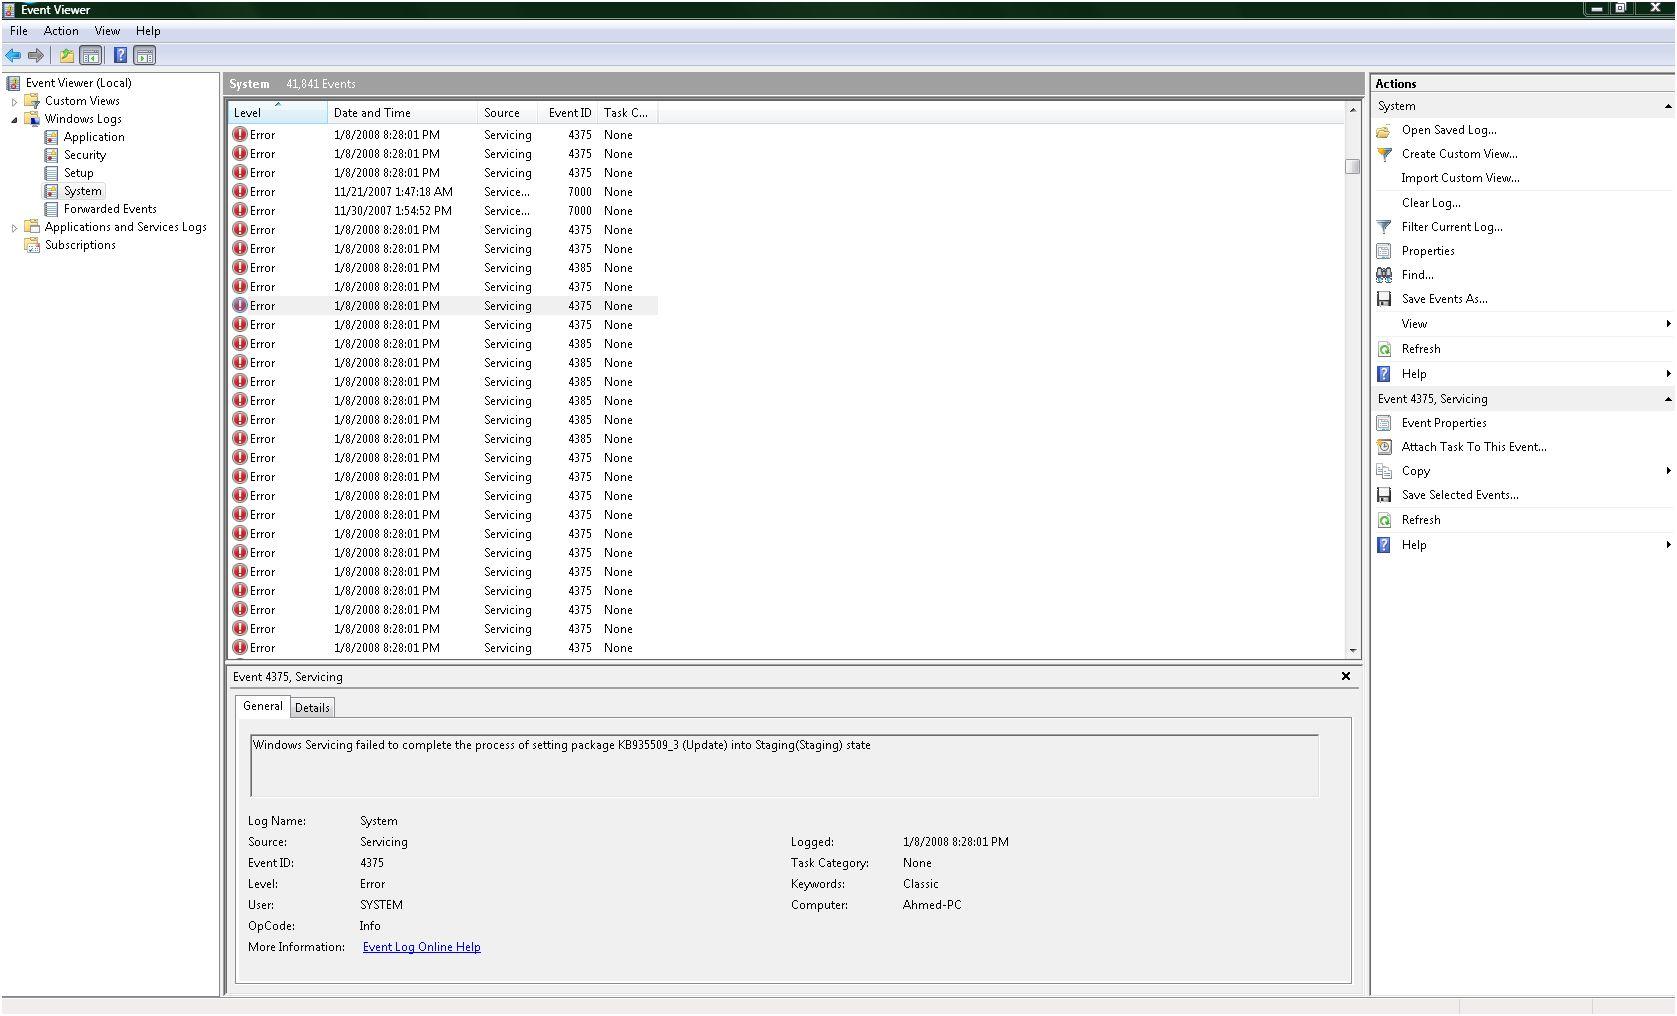This screenshot has width=1677, height=1016.
Task: Collapse the System actions section
Action: click(x=1667, y=106)
